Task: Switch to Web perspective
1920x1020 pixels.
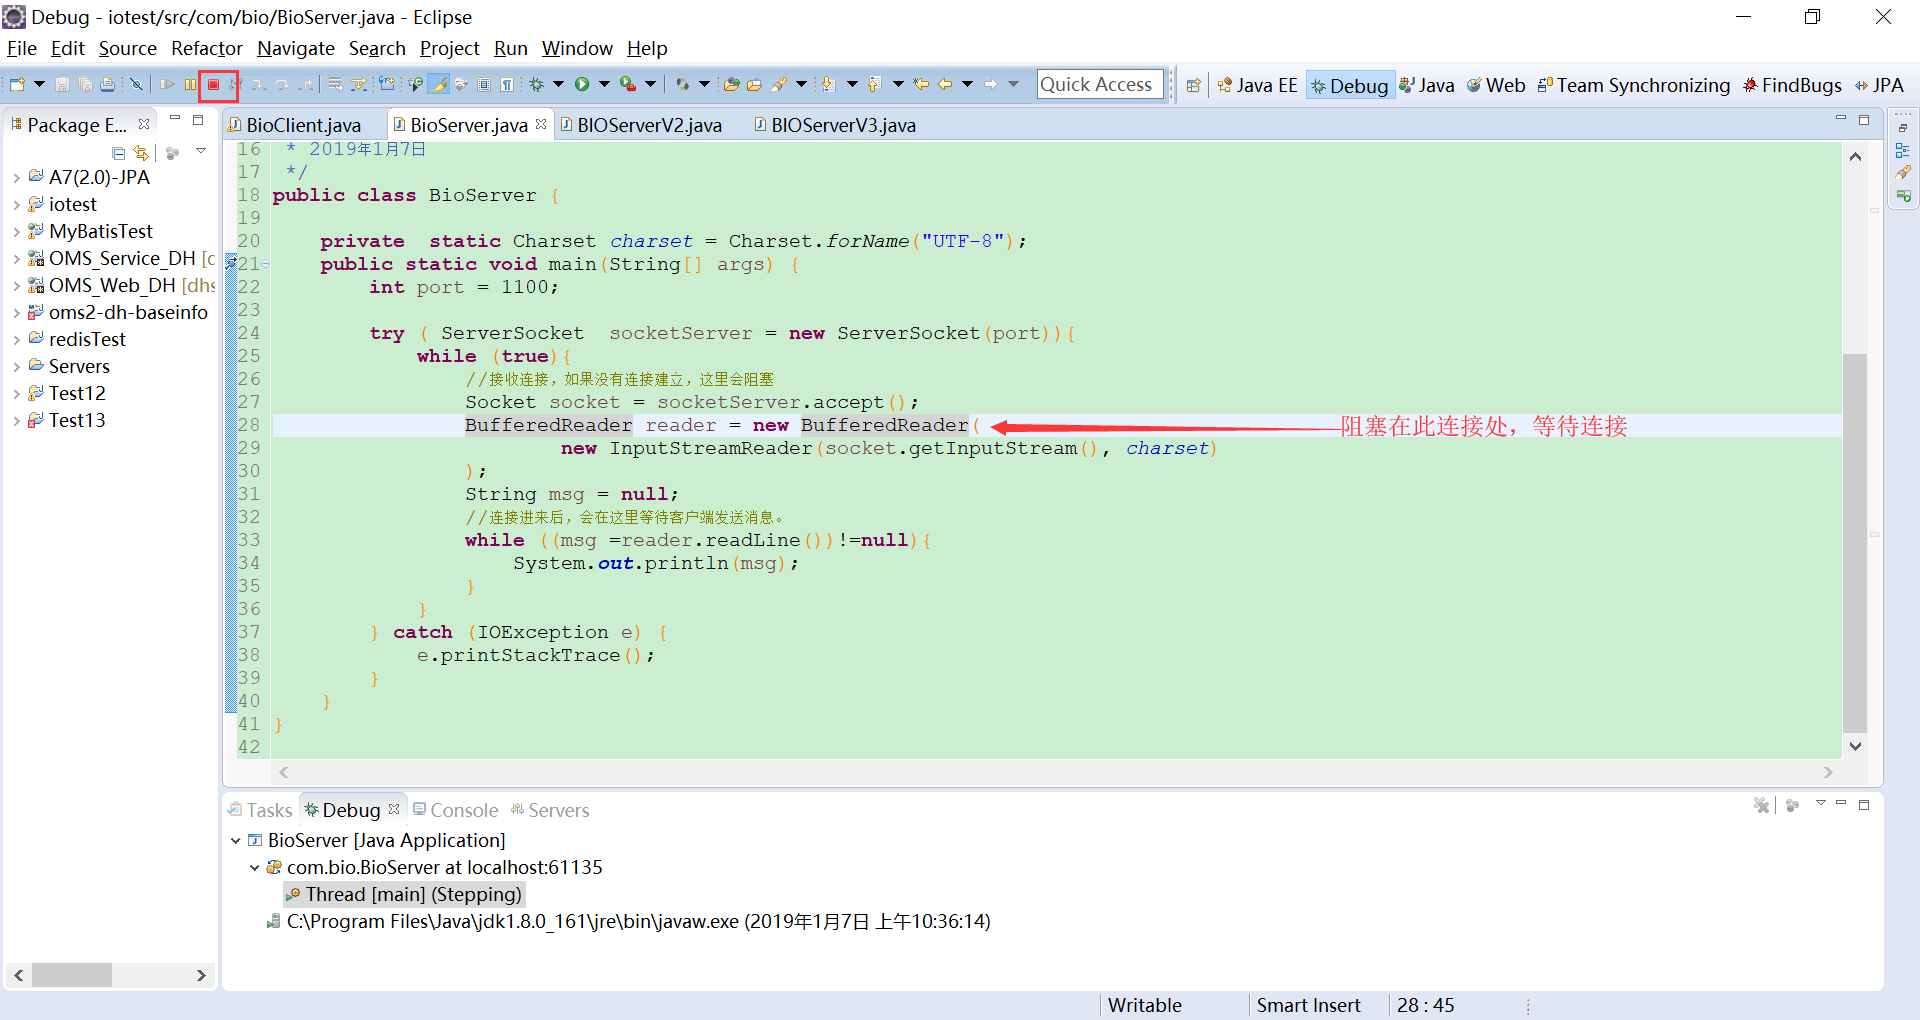Action: [x=1496, y=85]
